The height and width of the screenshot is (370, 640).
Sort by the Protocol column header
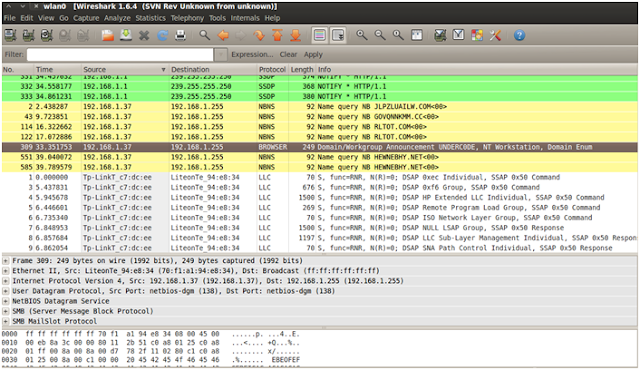273,69
